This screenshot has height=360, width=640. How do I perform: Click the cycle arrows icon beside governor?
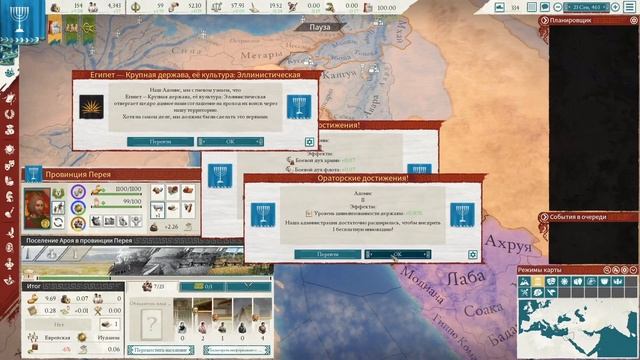coord(58,222)
